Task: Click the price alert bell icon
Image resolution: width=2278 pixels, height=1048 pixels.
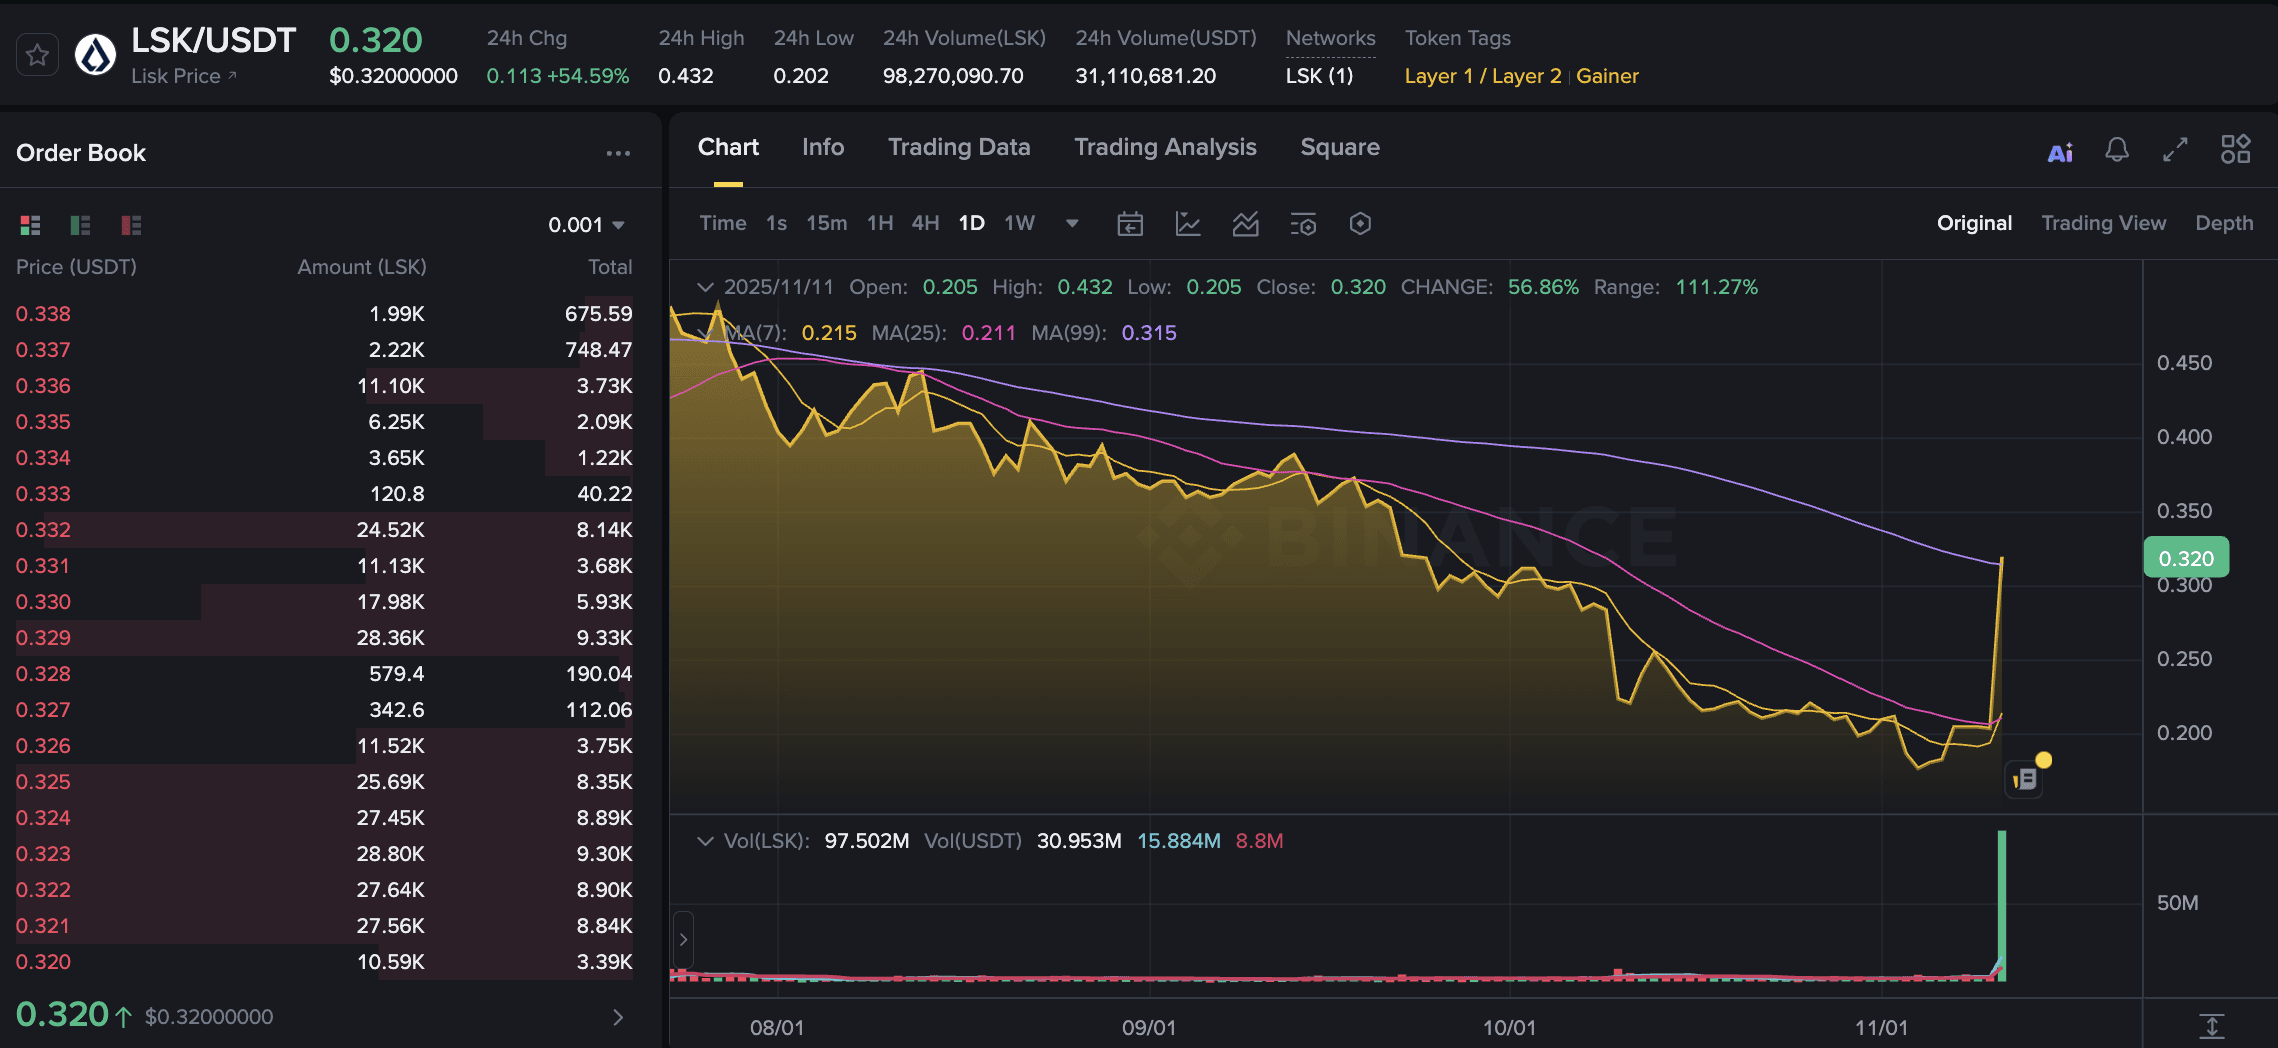Action: (x=2116, y=150)
